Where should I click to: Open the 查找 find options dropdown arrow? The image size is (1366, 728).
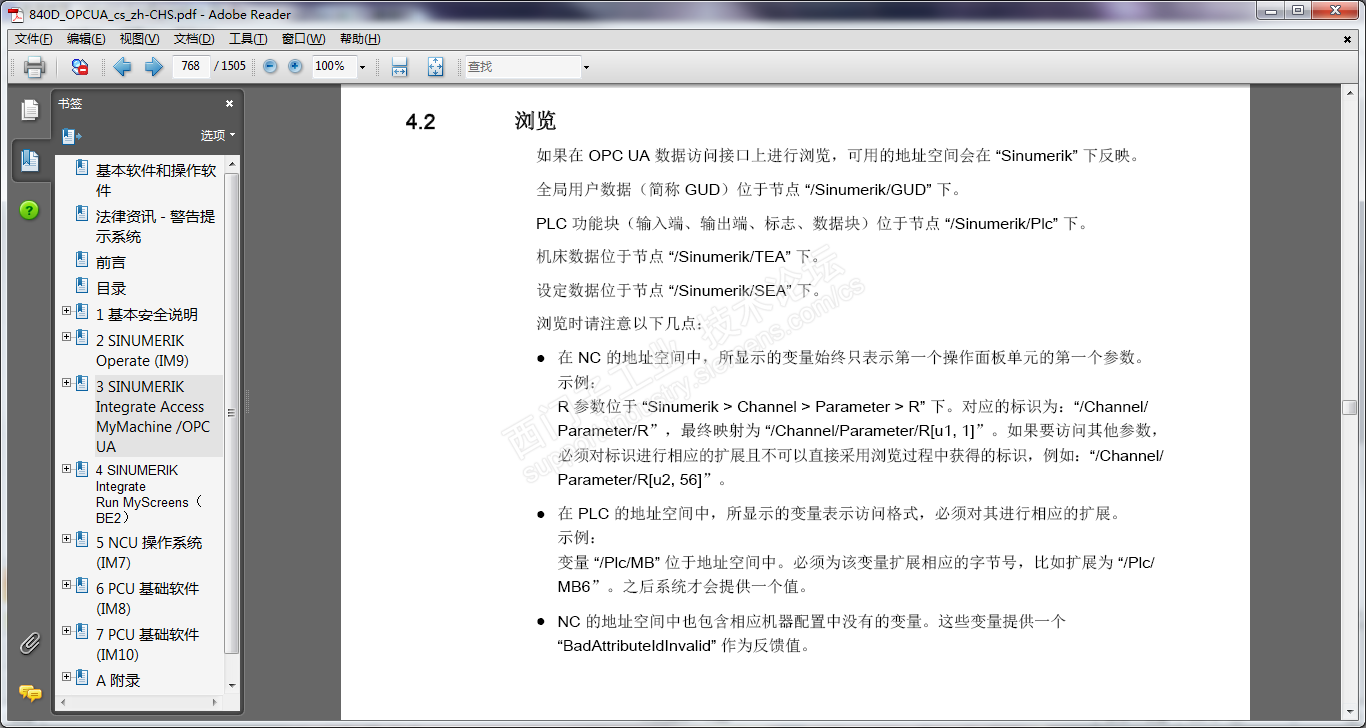586,67
